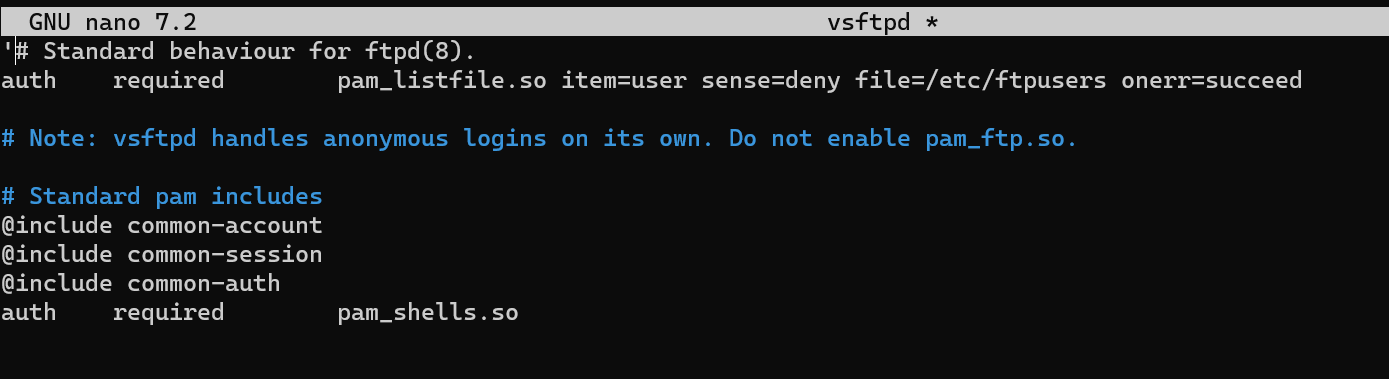Click the item=user parameter
Screen dimensions: 1389x379
click(624, 80)
